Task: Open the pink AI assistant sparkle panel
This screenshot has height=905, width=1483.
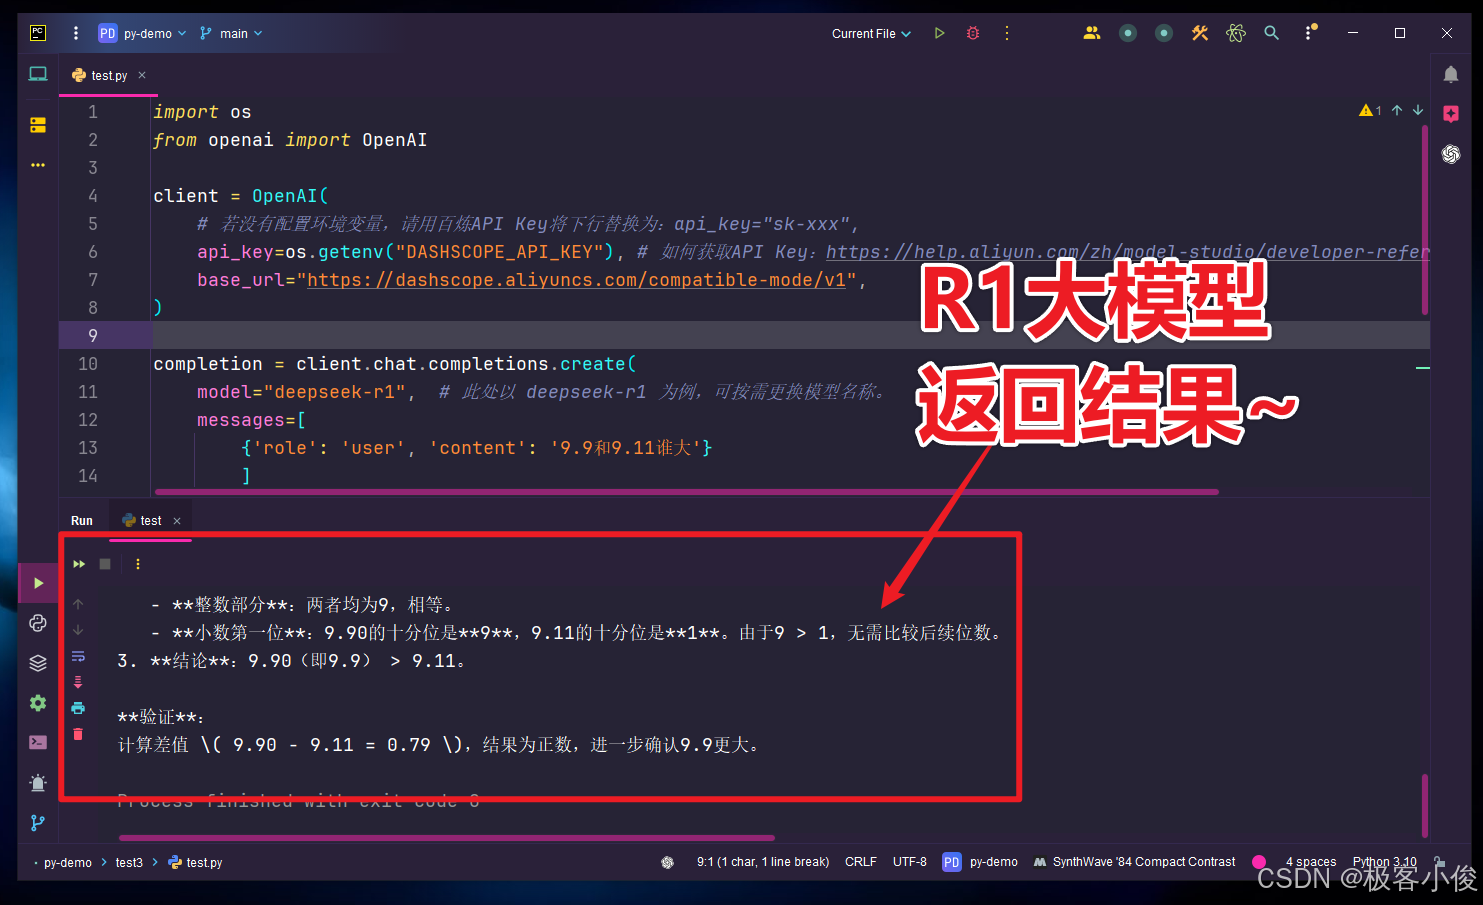Action: [1451, 114]
